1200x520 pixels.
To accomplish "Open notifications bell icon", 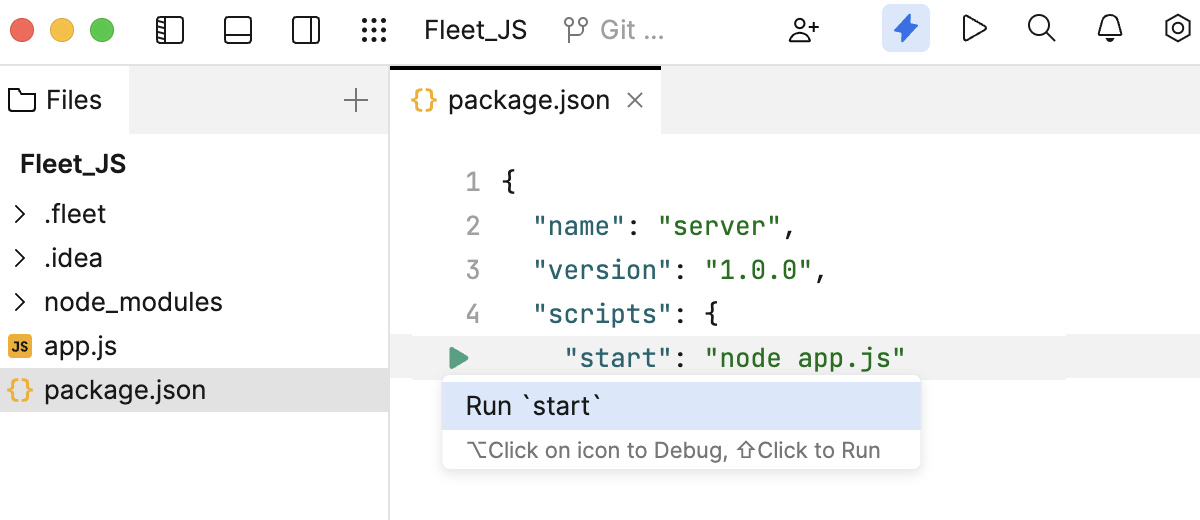I will tap(1110, 29).
